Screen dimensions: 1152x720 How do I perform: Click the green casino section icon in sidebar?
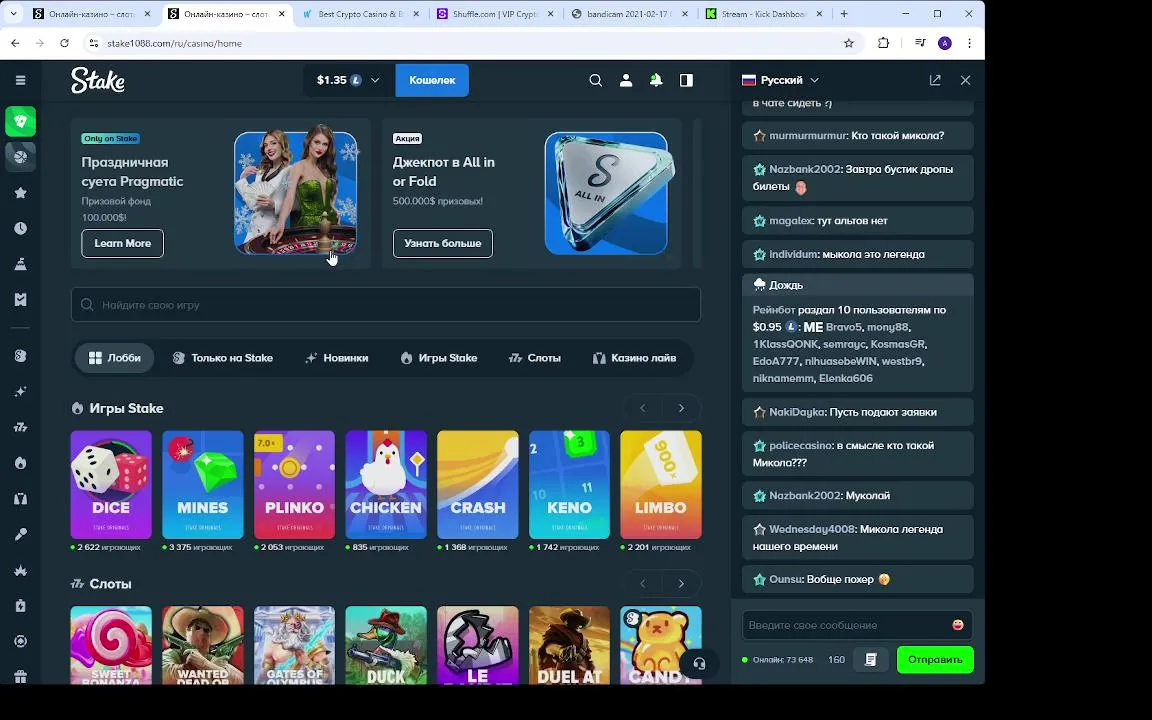pos(21,121)
